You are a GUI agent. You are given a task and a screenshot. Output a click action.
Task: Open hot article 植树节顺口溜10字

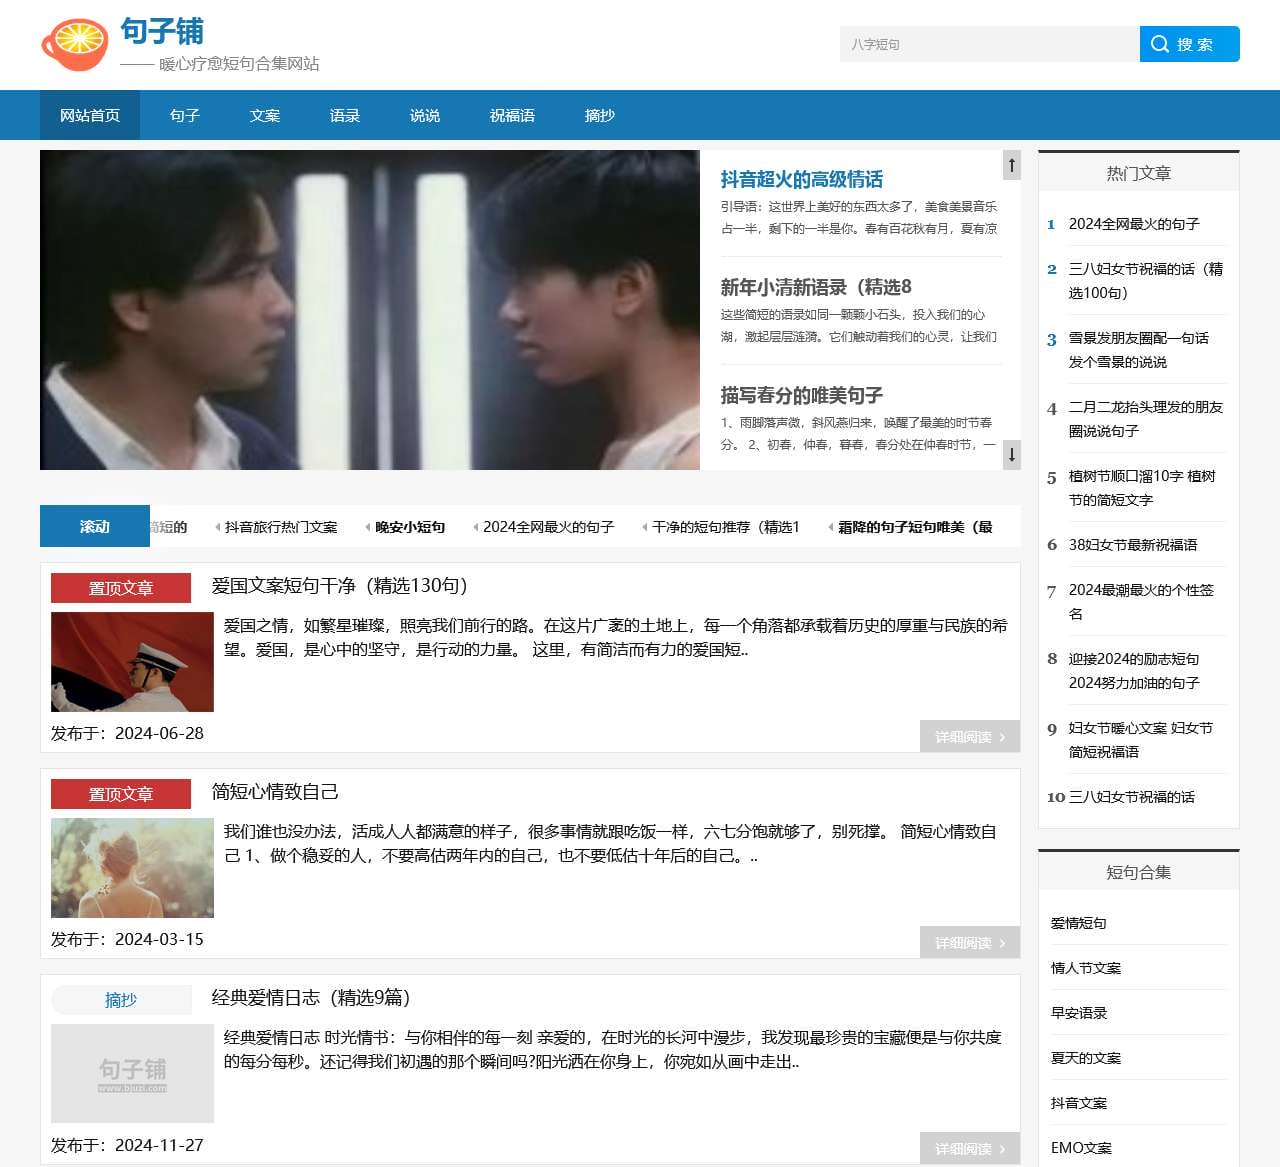click(x=1142, y=488)
